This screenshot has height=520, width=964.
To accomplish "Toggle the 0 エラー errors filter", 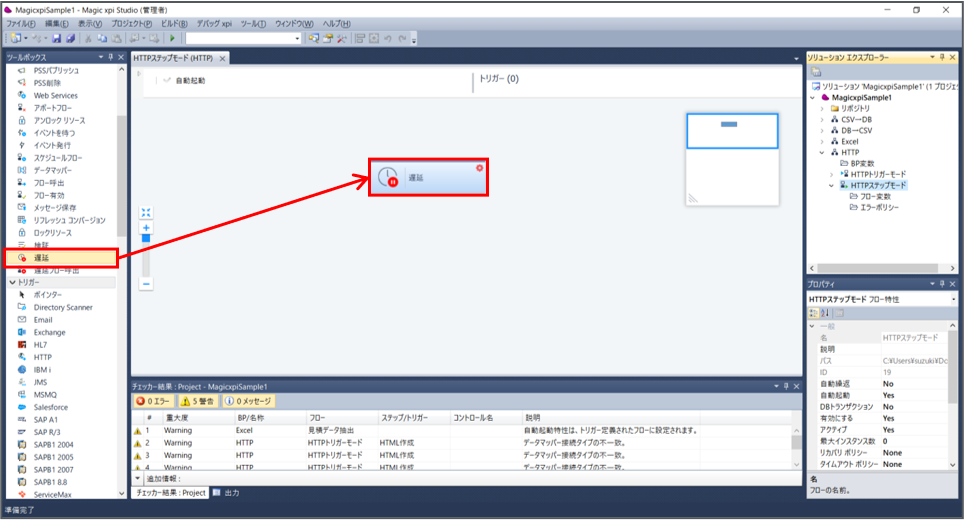I will tap(155, 401).
